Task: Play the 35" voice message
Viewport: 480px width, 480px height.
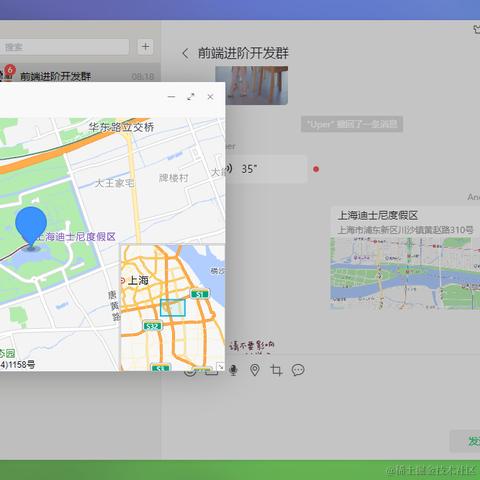Action: (267, 169)
